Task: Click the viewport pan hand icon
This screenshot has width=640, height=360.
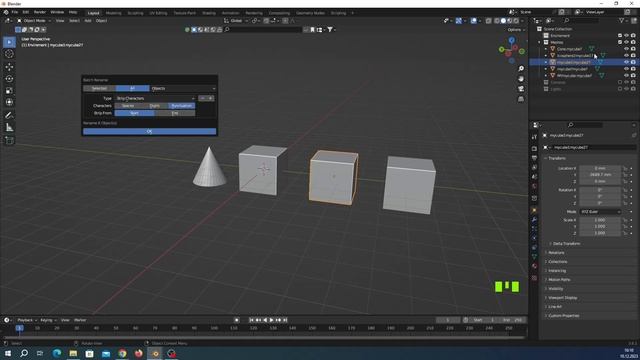Action: tap(521, 78)
